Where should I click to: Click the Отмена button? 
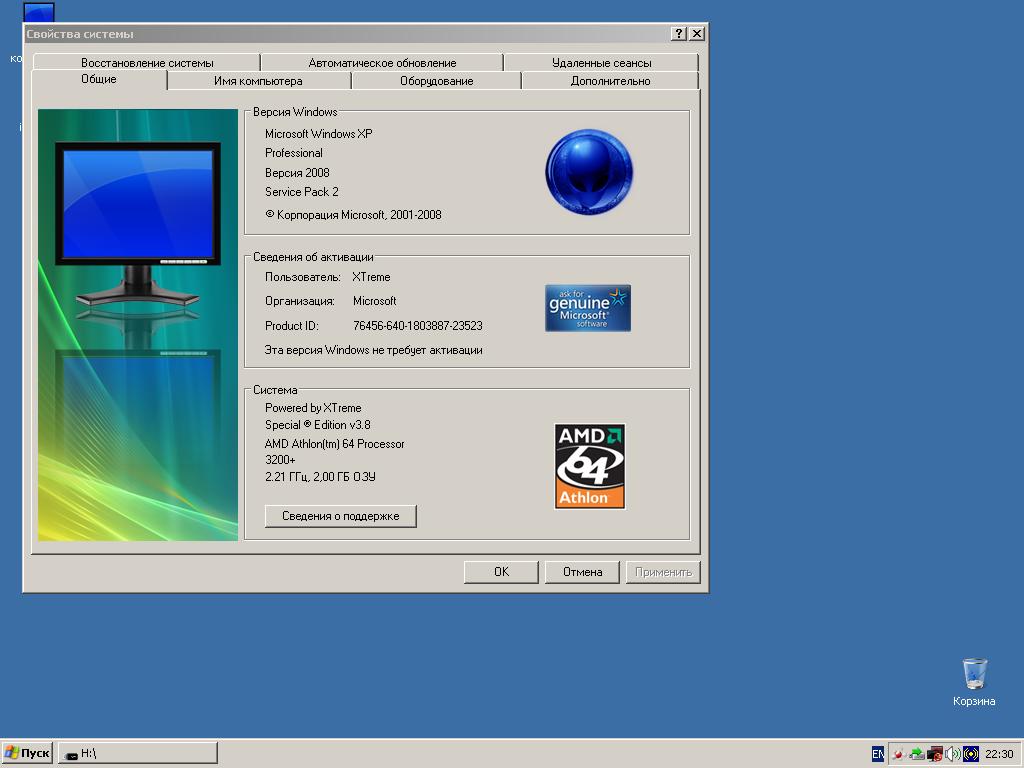coord(582,572)
